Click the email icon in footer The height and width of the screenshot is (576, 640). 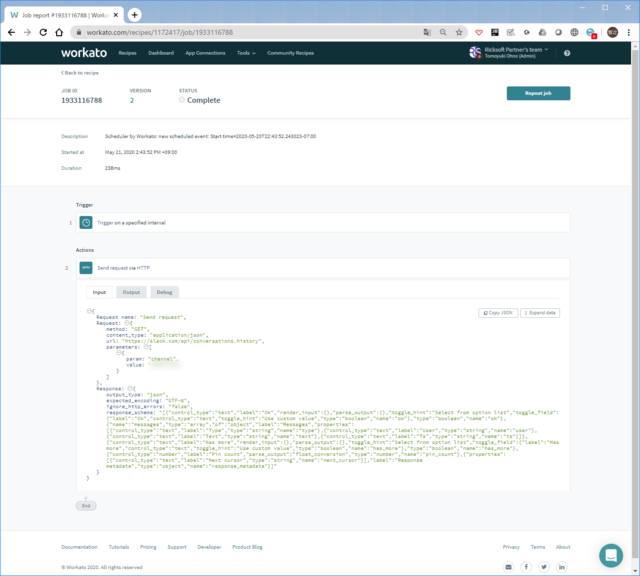[x=508, y=567]
